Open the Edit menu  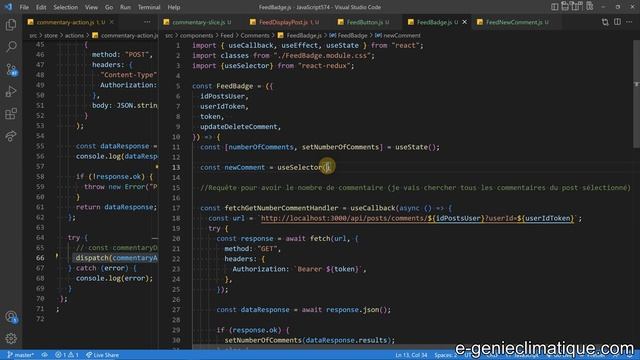point(41,7)
